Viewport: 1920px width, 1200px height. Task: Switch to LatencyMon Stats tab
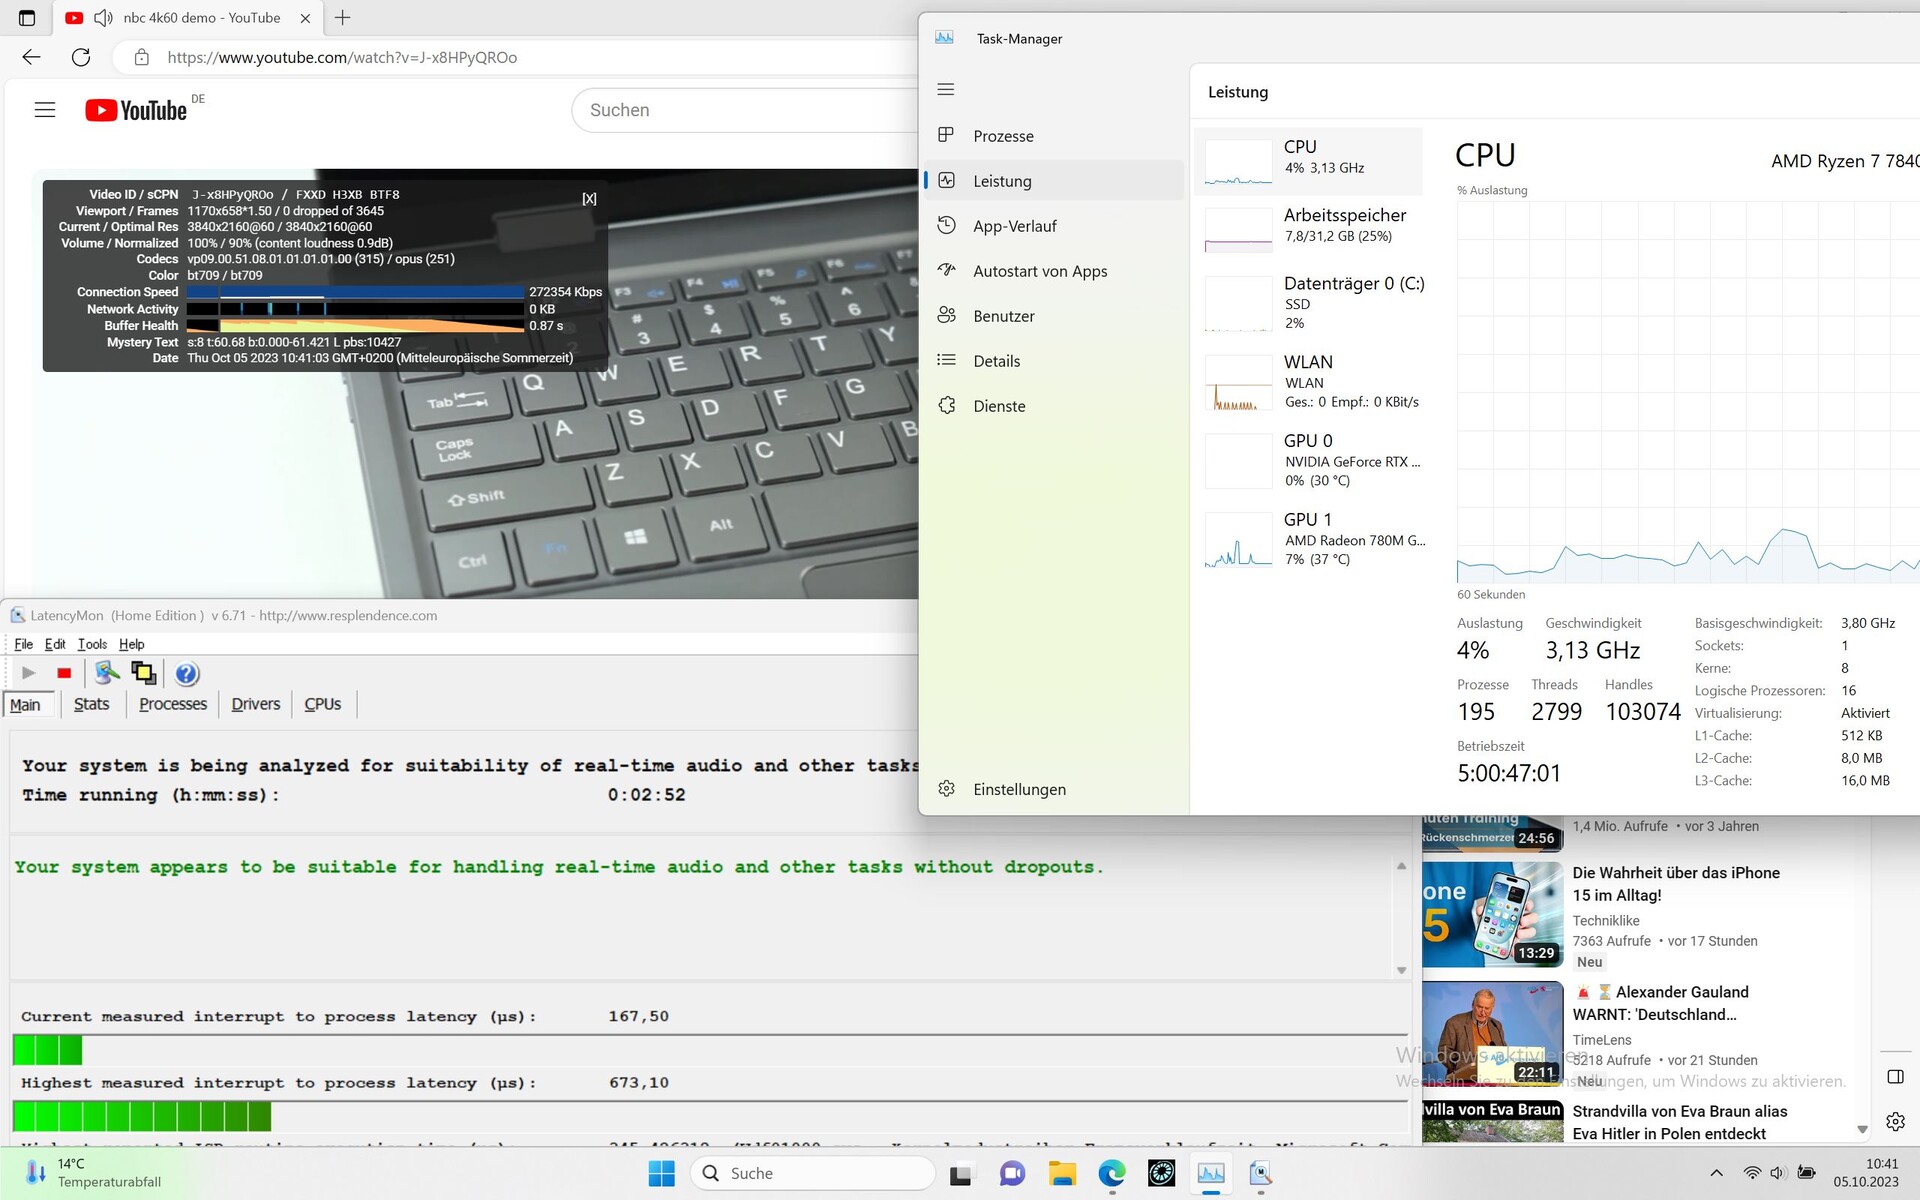(x=91, y=704)
